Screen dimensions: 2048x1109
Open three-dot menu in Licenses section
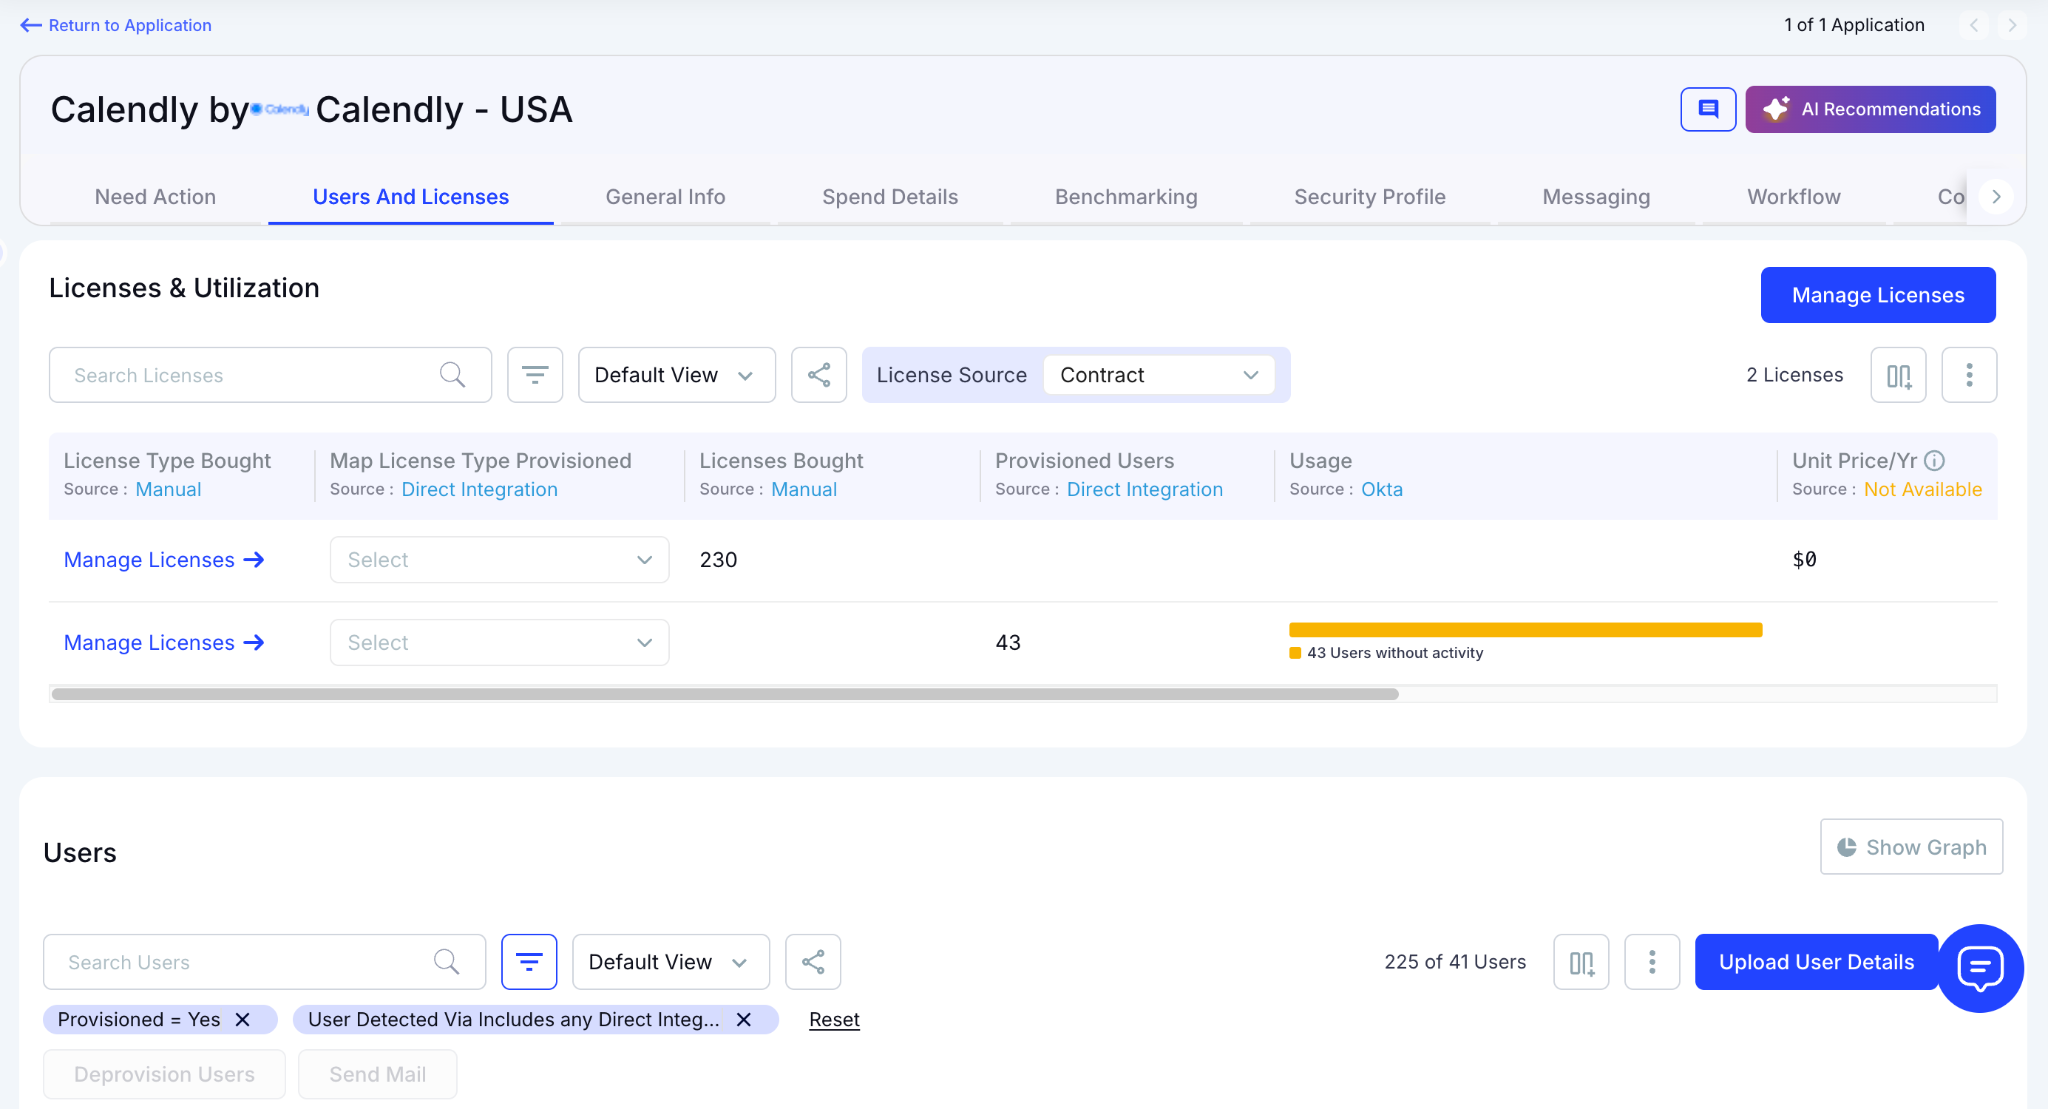(1968, 375)
